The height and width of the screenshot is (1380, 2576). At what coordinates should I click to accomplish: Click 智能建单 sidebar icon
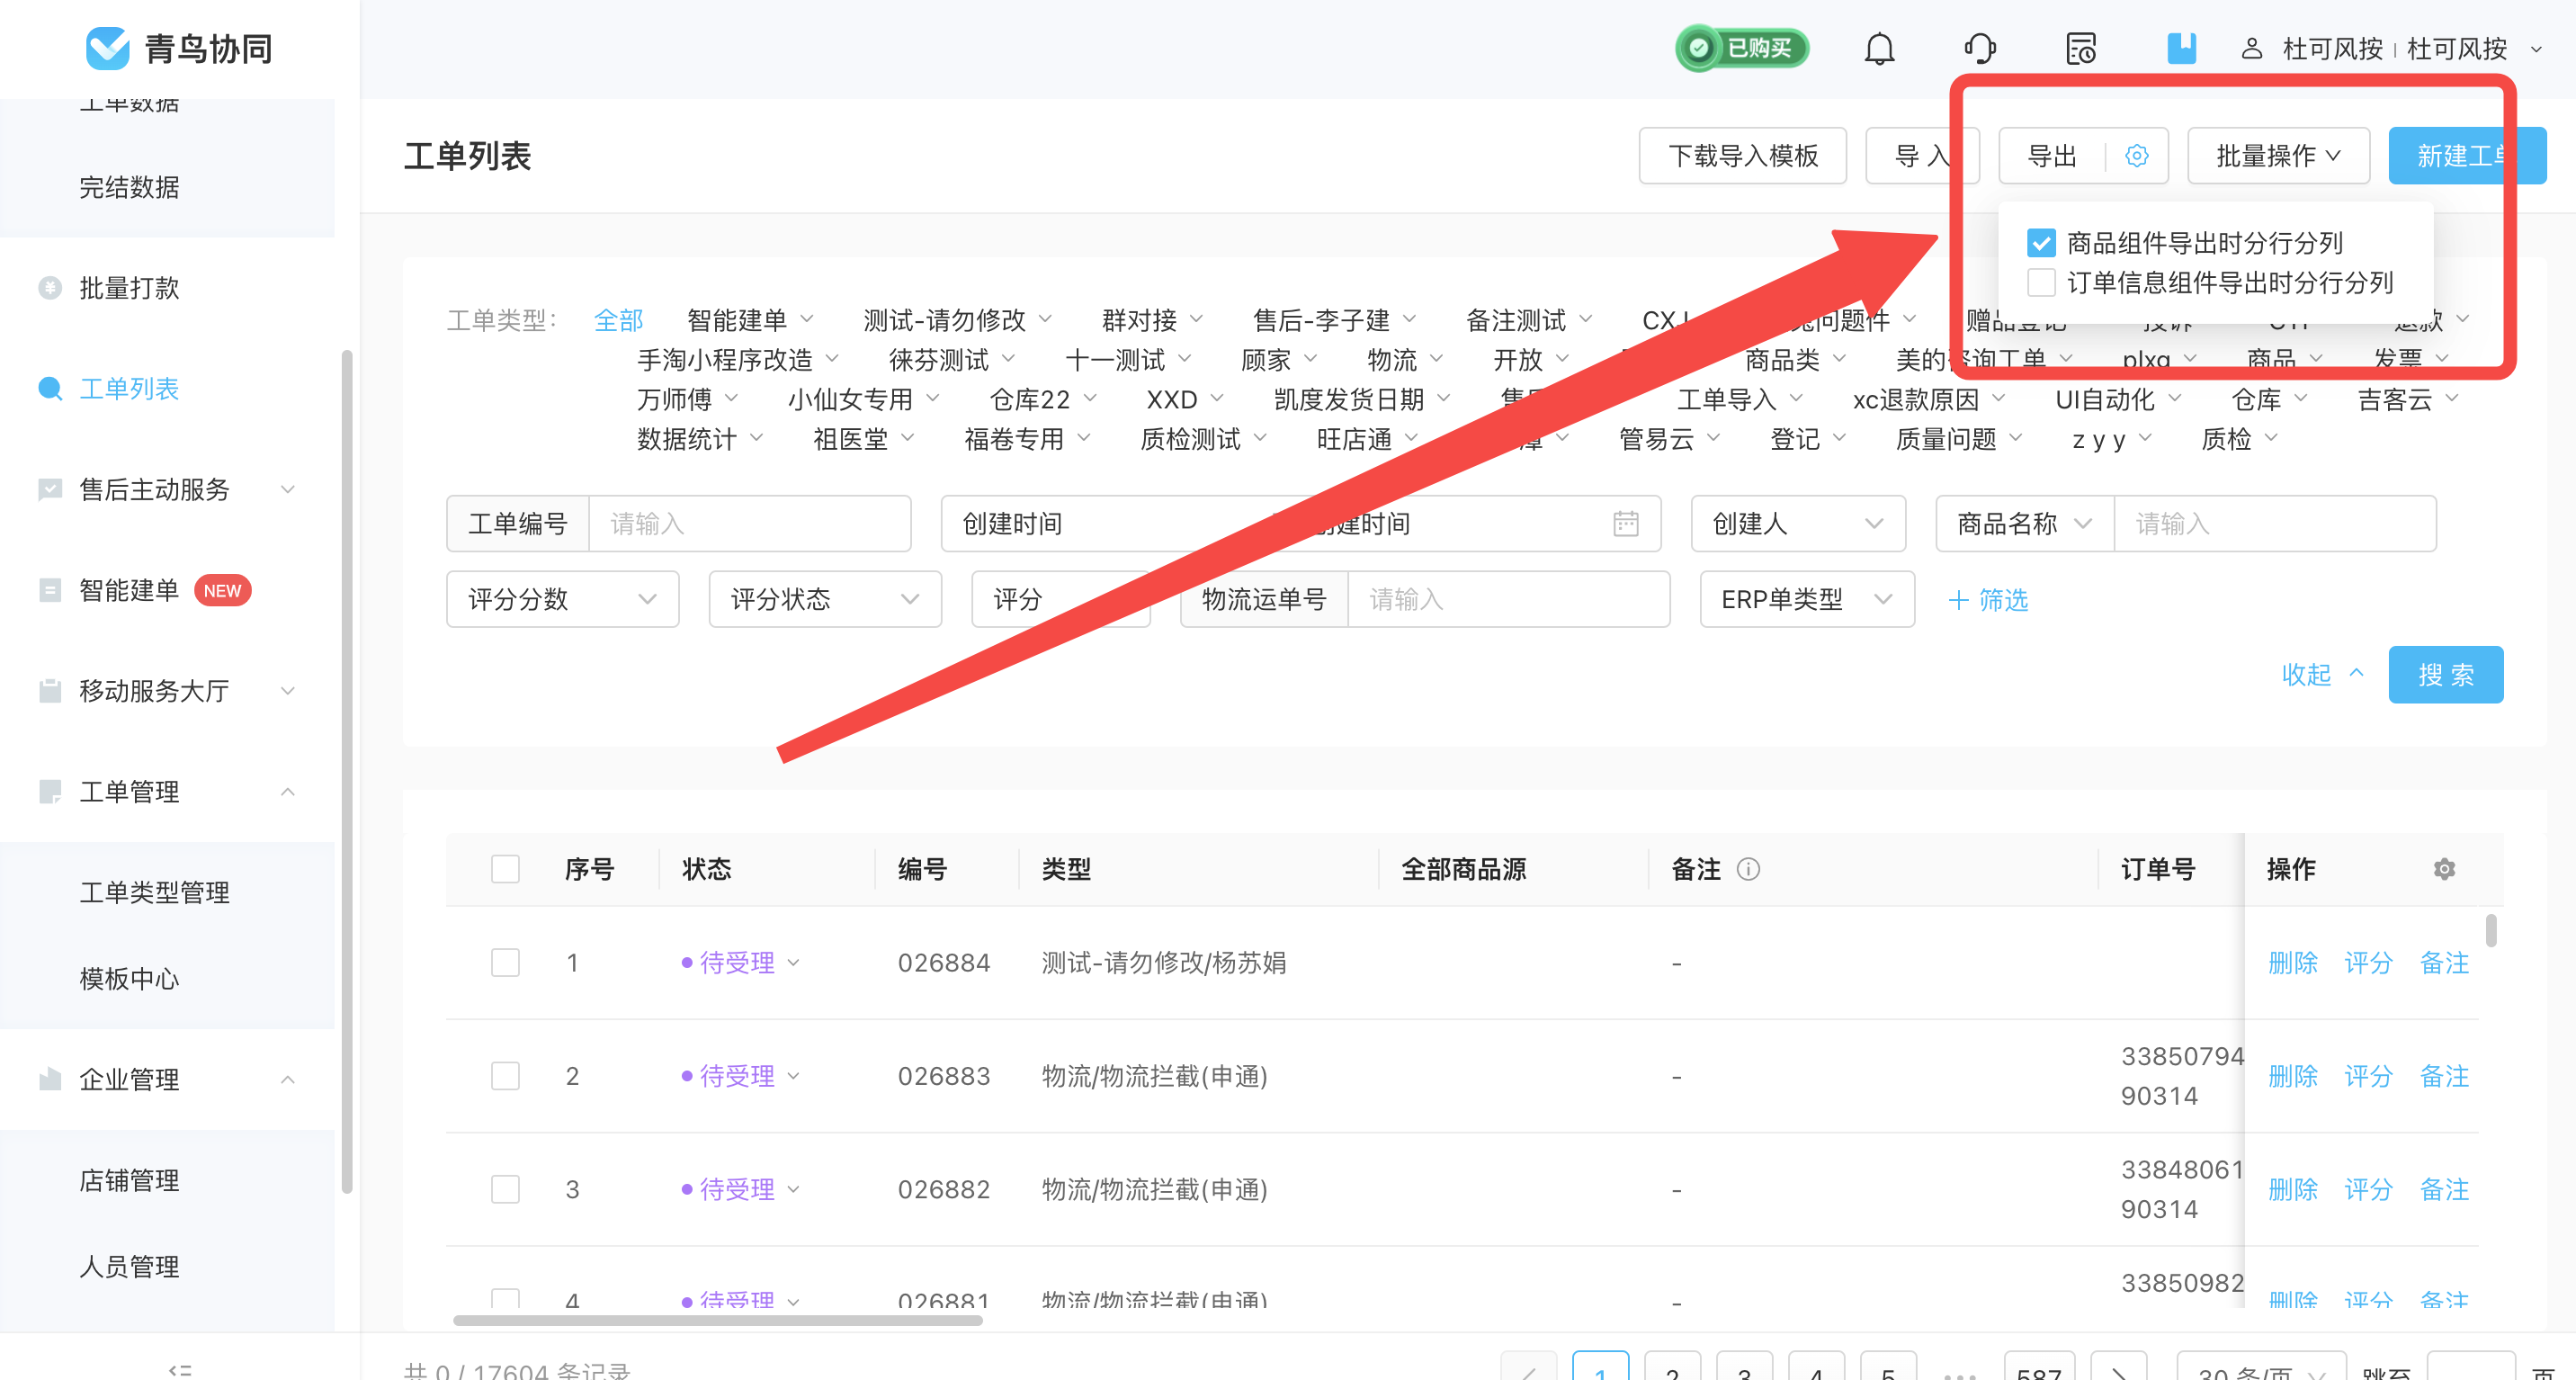pos(50,590)
